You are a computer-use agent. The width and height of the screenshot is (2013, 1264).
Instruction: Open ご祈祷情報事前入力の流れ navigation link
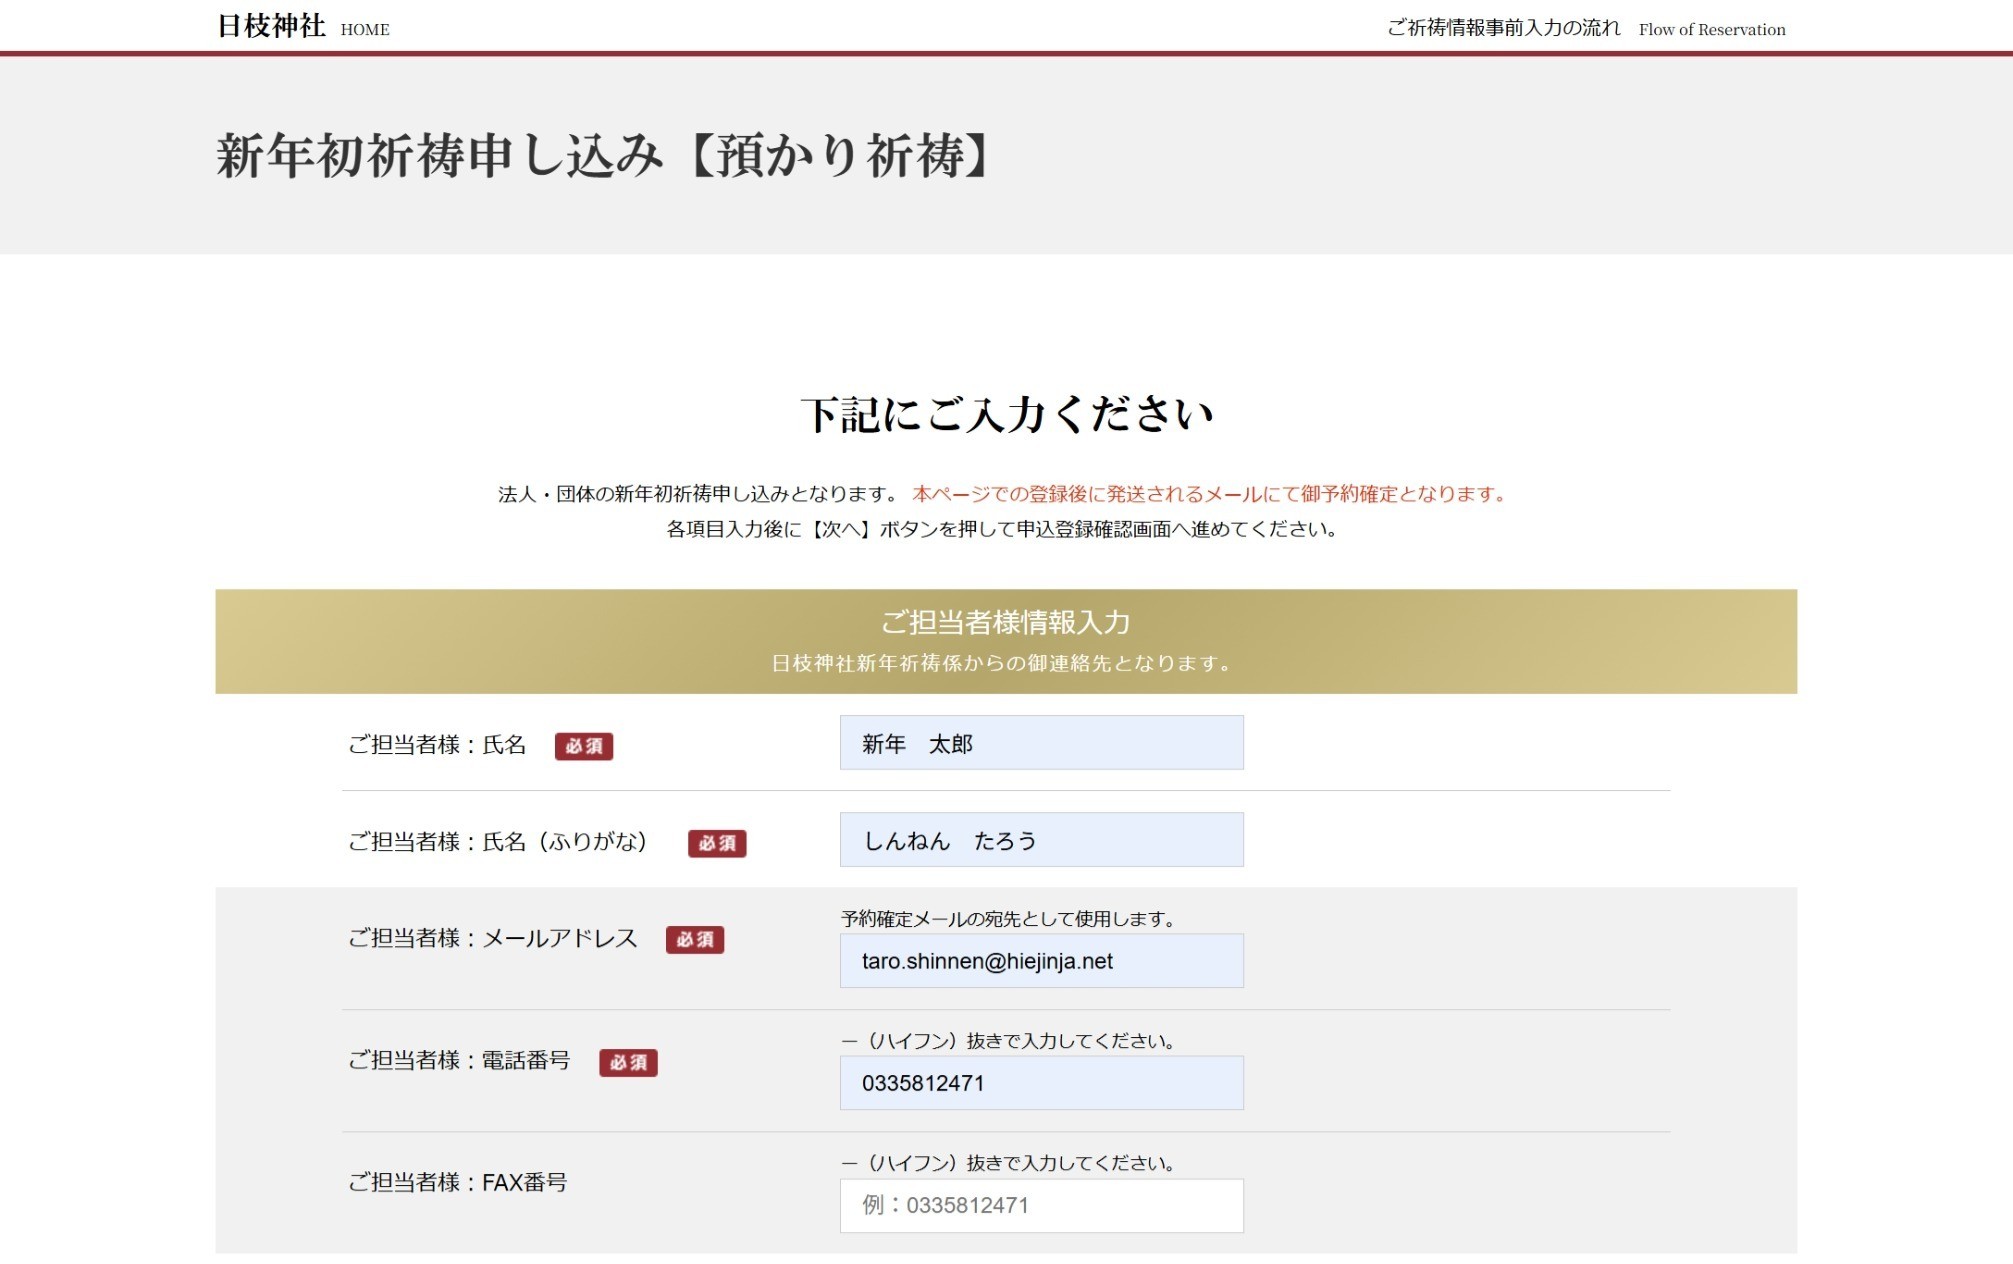[1503, 28]
